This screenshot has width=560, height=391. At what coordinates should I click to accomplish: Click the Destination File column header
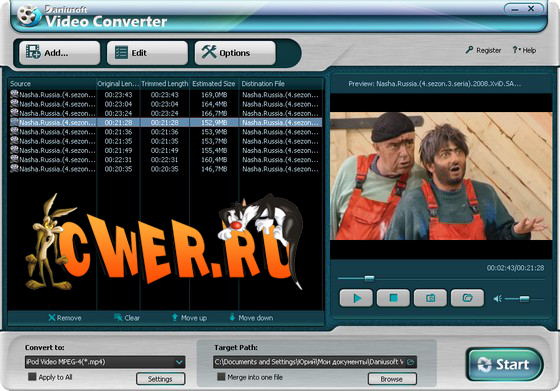pyautogui.click(x=281, y=84)
